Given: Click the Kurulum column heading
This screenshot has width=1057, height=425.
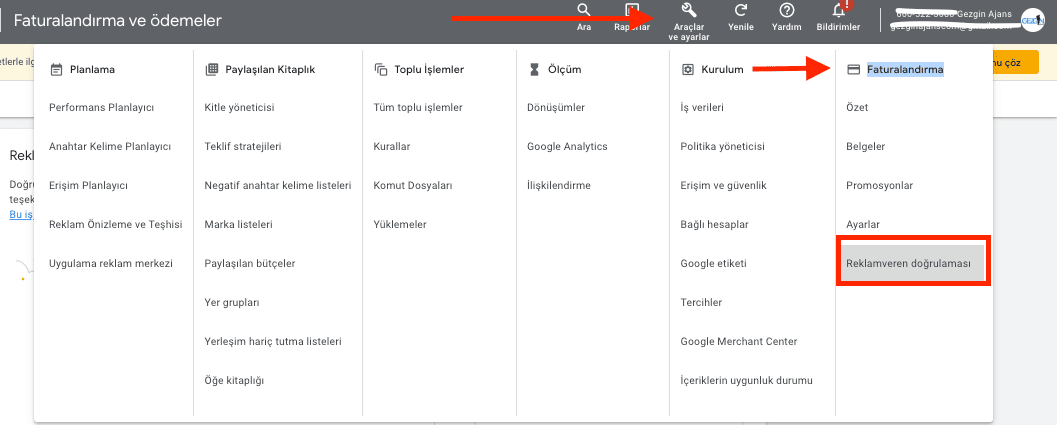Looking at the screenshot, I should 723,69.
